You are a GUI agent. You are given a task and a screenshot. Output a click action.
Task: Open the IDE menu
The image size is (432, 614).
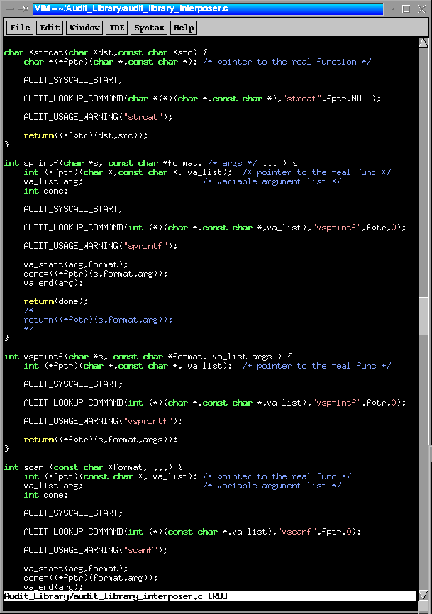click(117, 27)
